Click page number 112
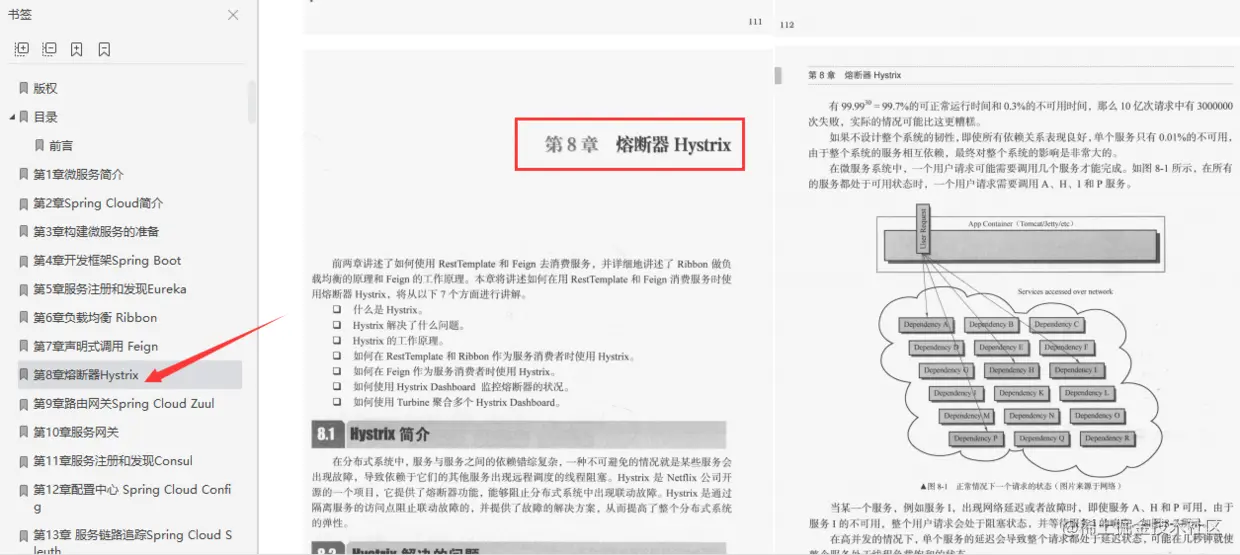 tap(787, 25)
